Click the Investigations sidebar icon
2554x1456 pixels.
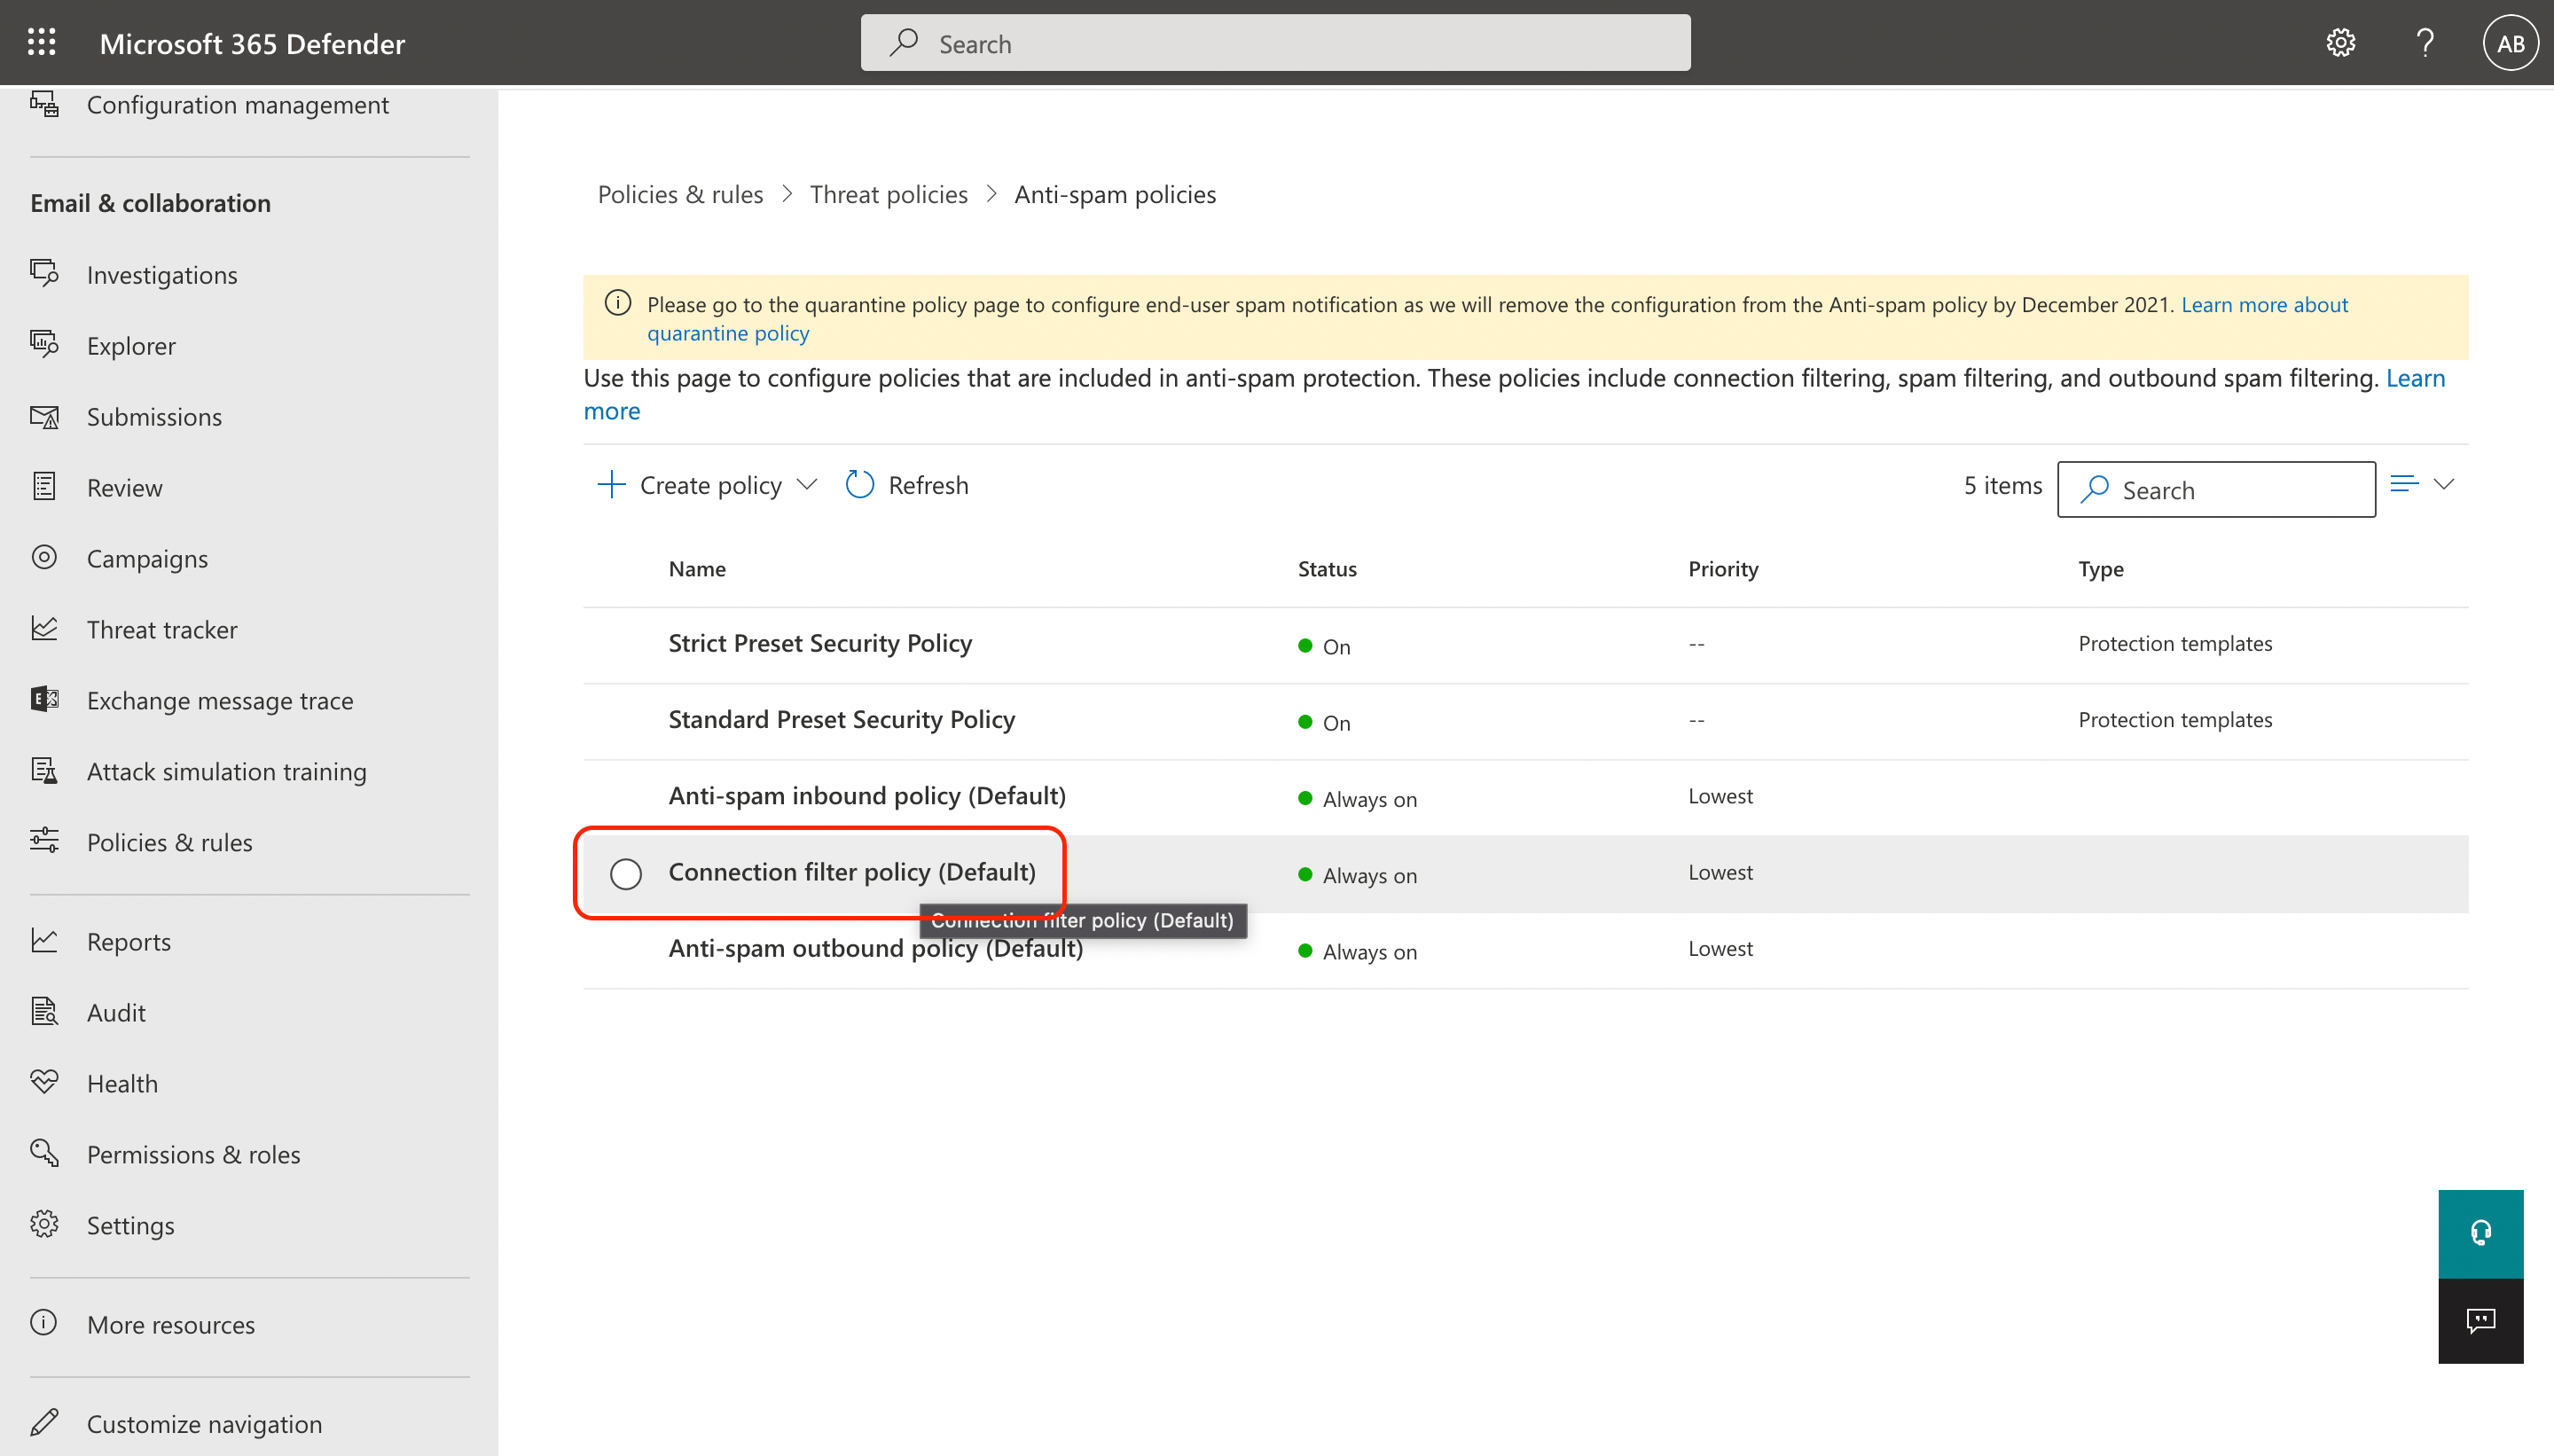pos(44,274)
